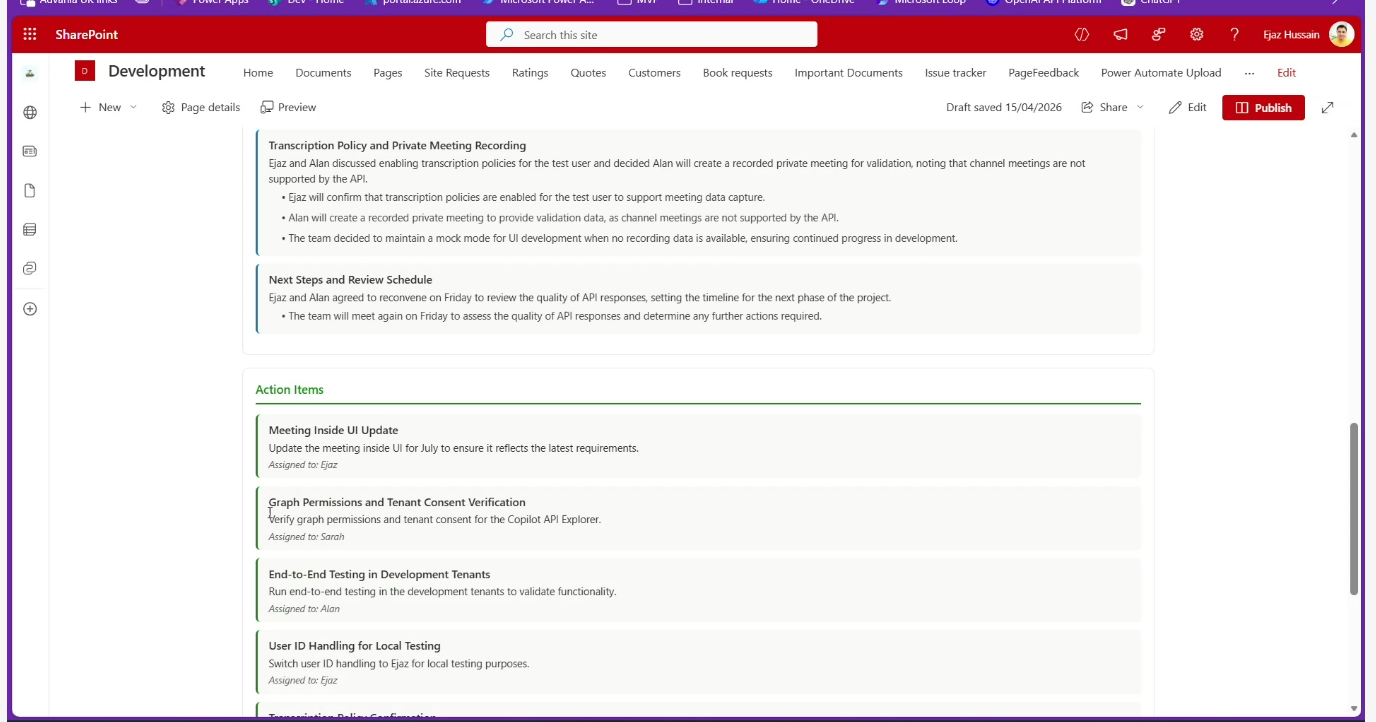The height and width of the screenshot is (722, 1376).
Task: Publish the page
Action: (1263, 108)
